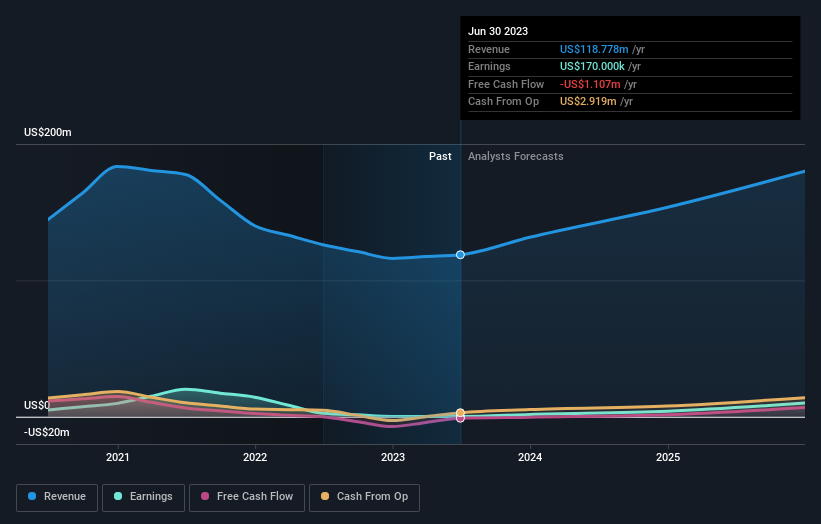821x524 pixels.
Task: Click the US$200m y-axis label
Action: pyautogui.click(x=48, y=132)
